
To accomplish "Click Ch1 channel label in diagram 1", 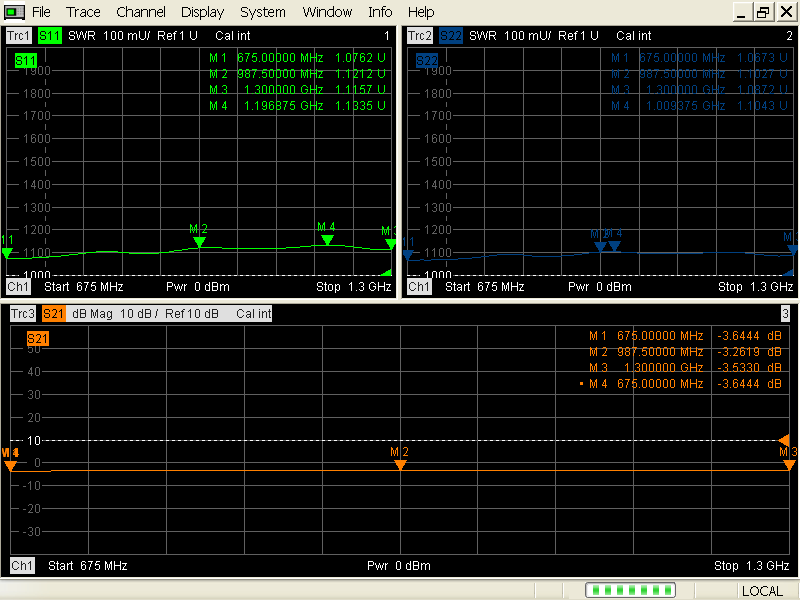I will [x=18, y=287].
